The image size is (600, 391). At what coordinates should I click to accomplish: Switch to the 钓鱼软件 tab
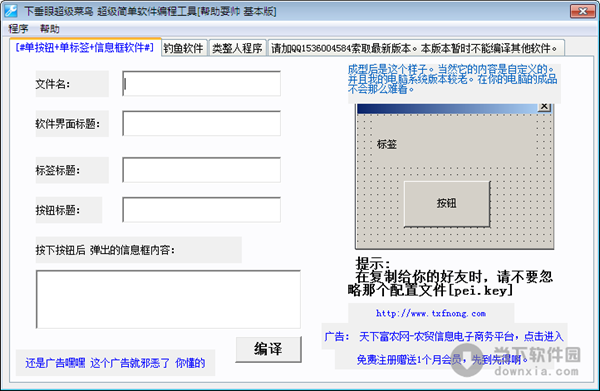[x=184, y=48]
